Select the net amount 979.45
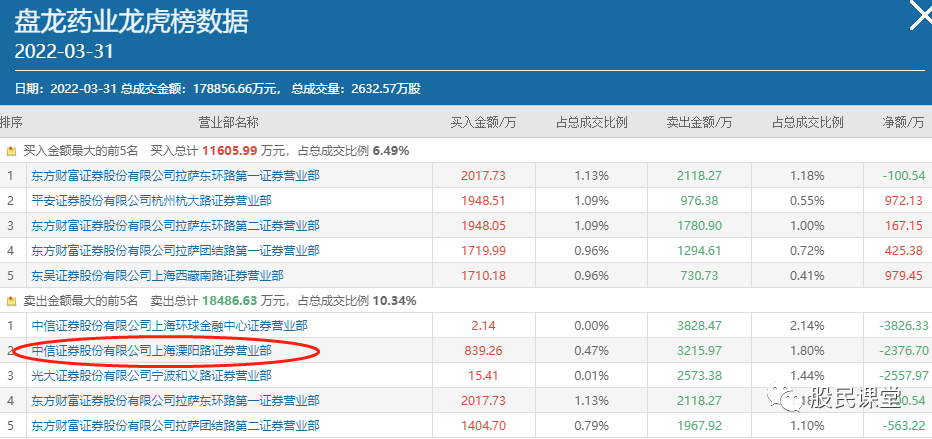932x439 pixels. (903, 276)
